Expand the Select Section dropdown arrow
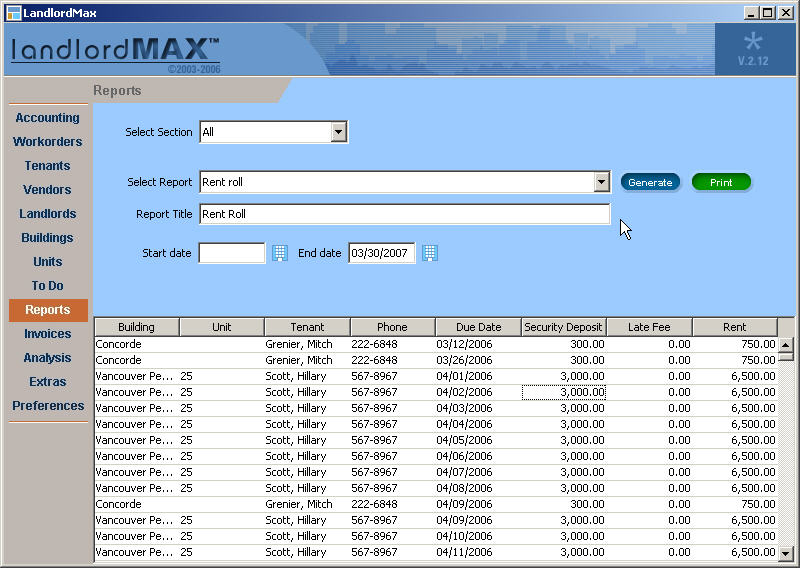The height and width of the screenshot is (568, 800). pyautogui.click(x=338, y=132)
